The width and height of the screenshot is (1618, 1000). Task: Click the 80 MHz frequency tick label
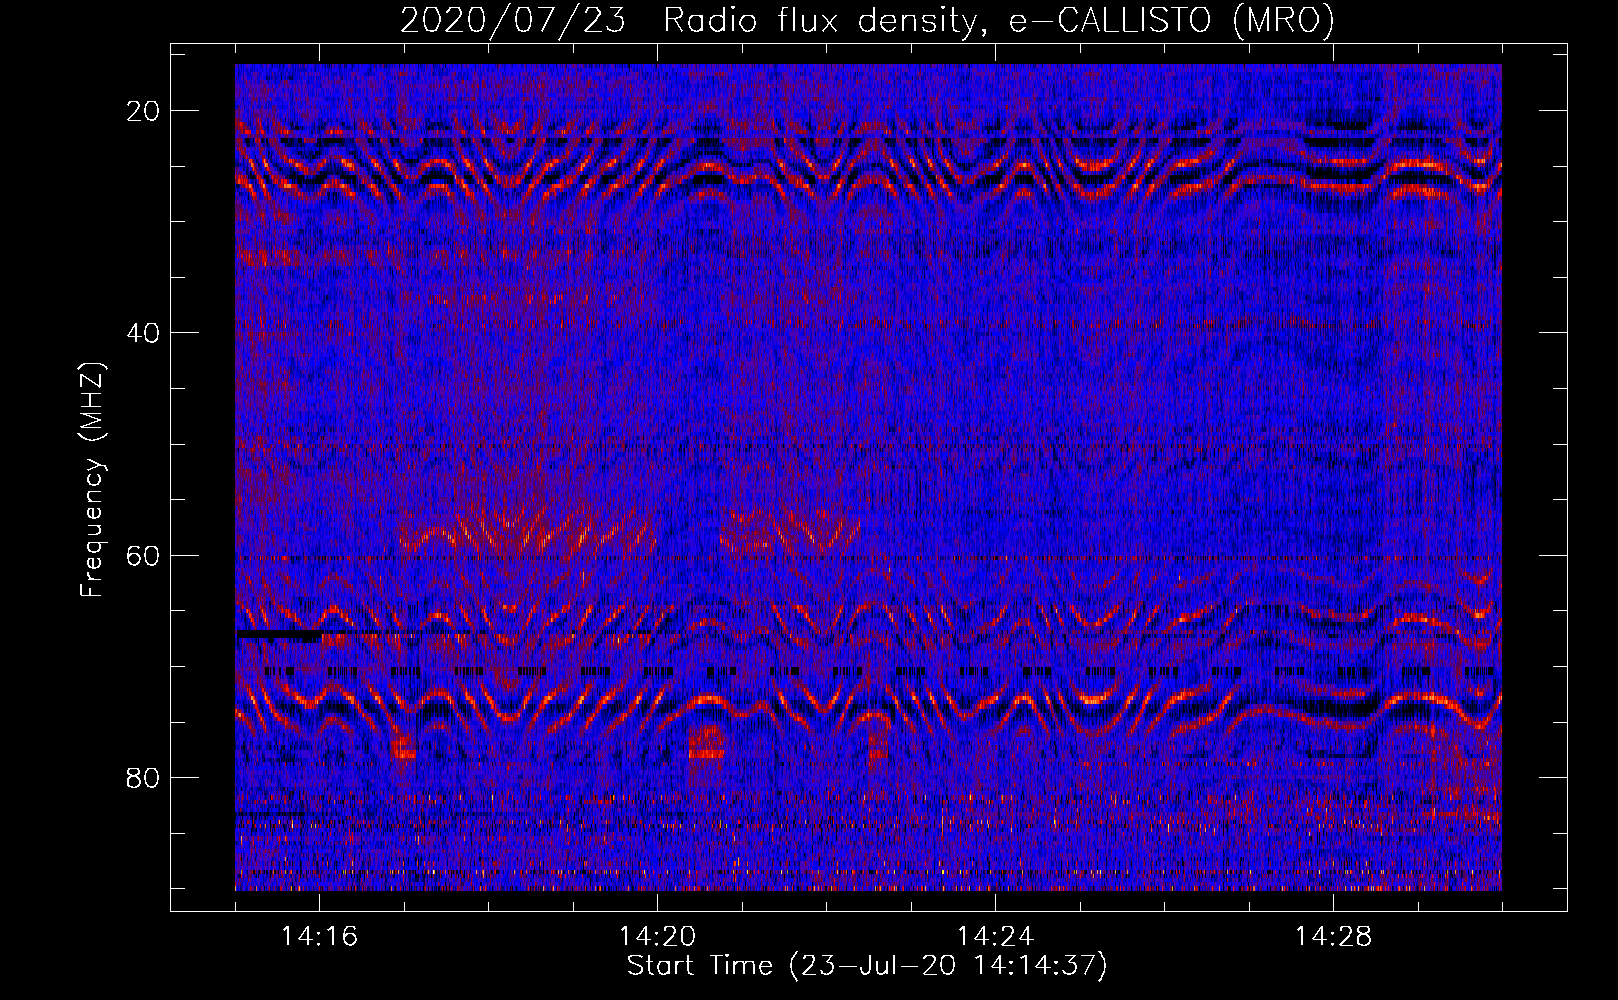coord(143,777)
